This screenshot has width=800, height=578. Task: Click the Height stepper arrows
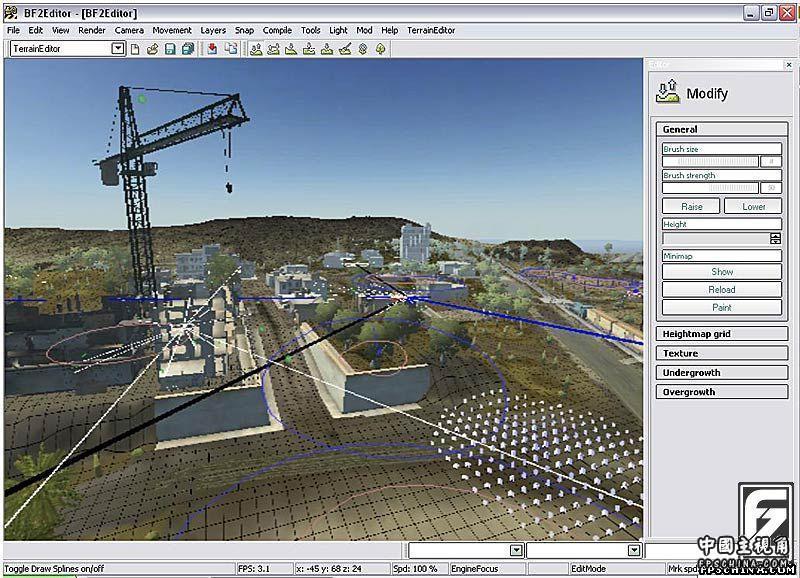point(776,238)
